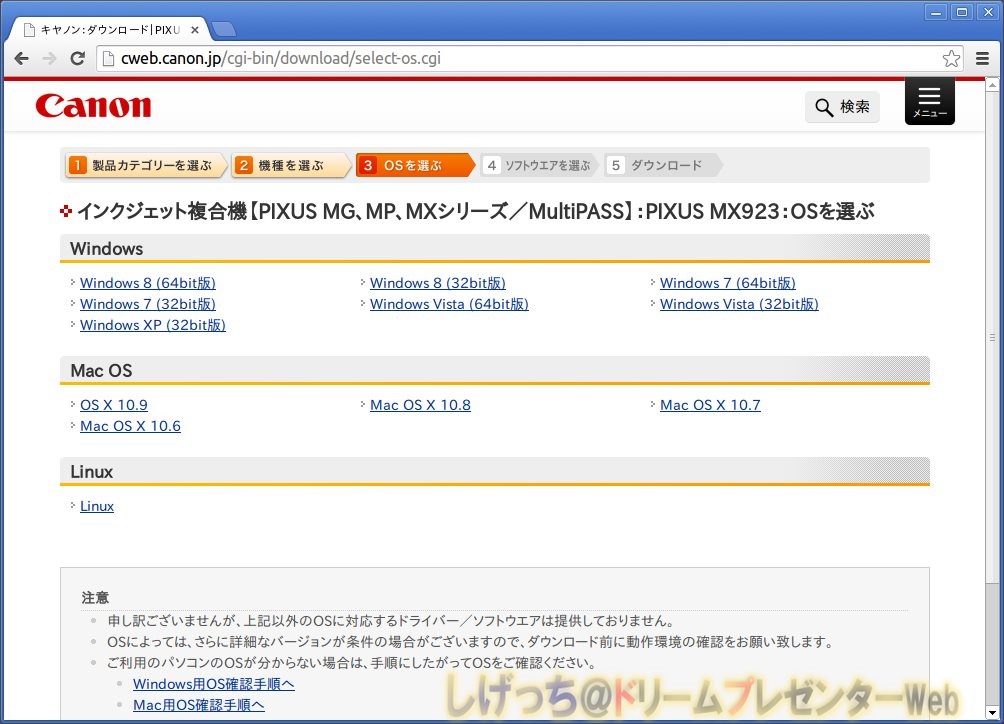
Task: Select the Mac OS X 10.6 link
Action: [131, 426]
